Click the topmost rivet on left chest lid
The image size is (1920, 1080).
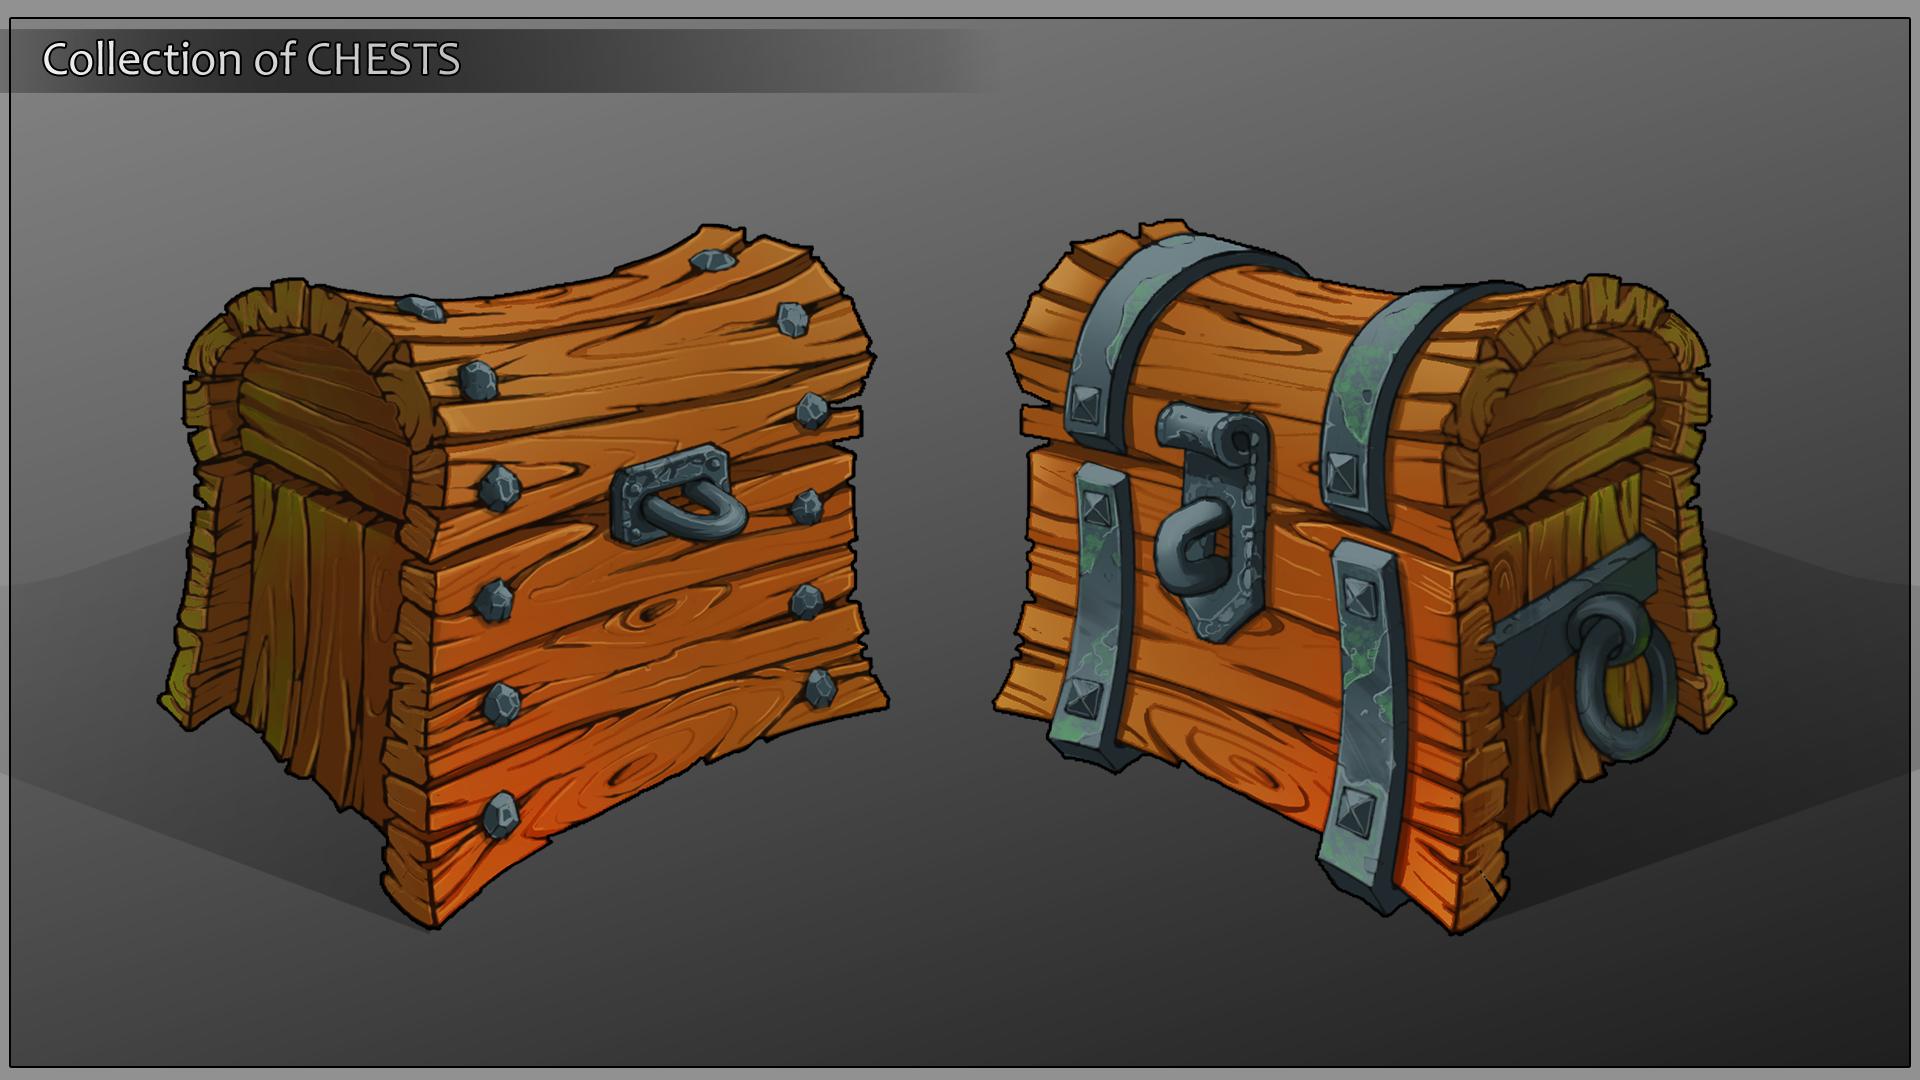point(712,261)
